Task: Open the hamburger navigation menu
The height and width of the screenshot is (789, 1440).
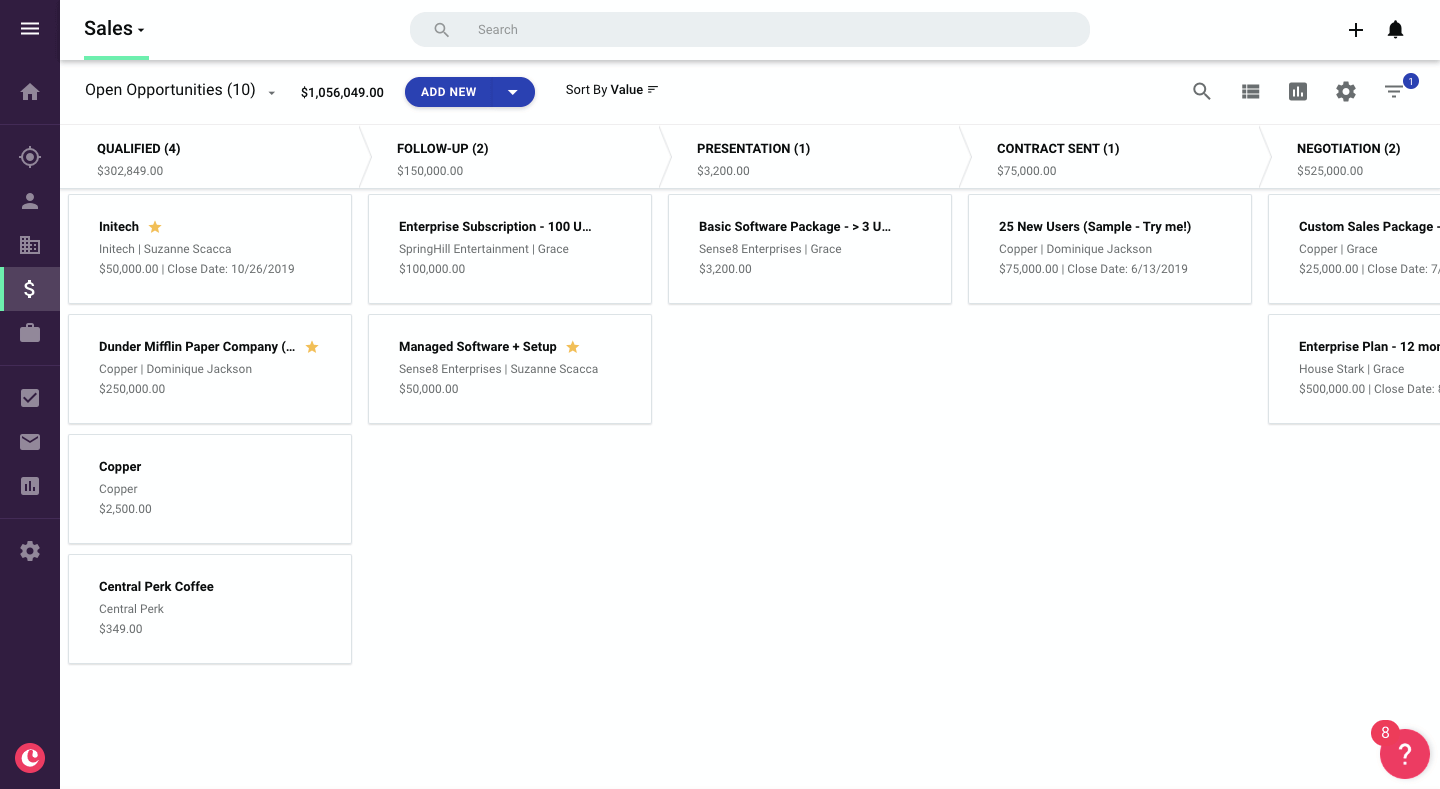Action: (x=30, y=29)
